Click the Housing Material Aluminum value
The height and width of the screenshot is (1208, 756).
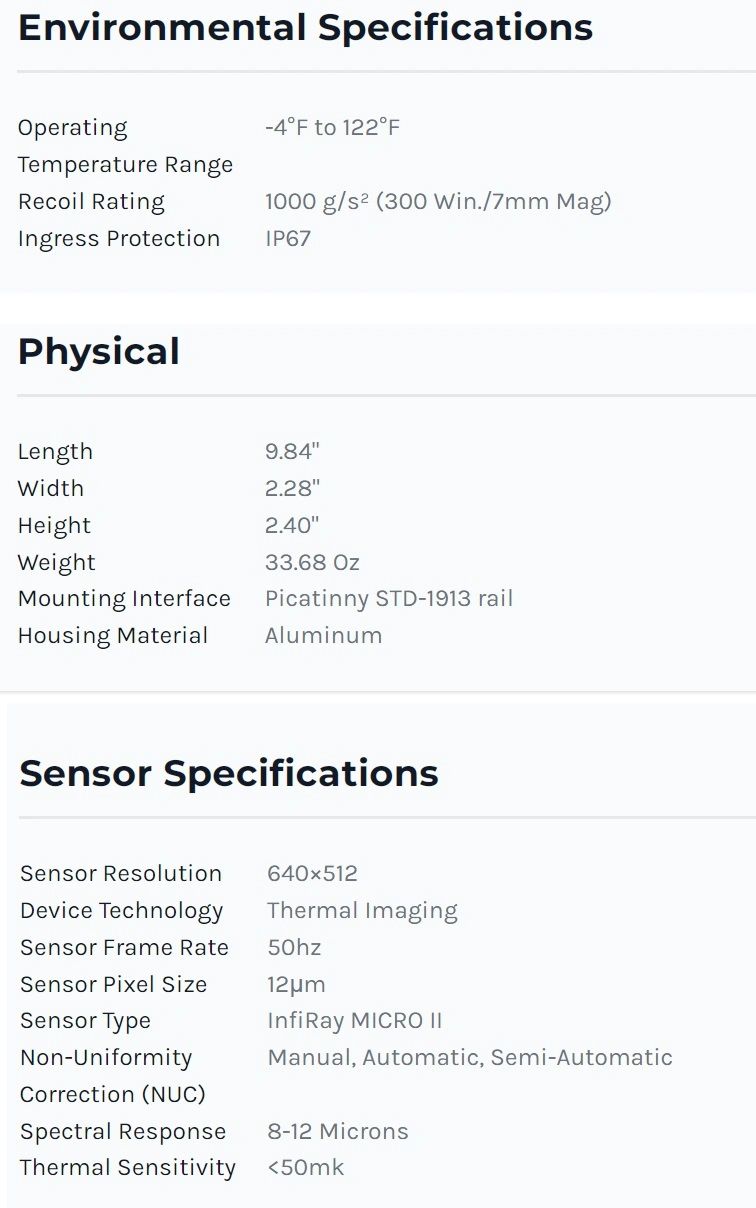(323, 635)
